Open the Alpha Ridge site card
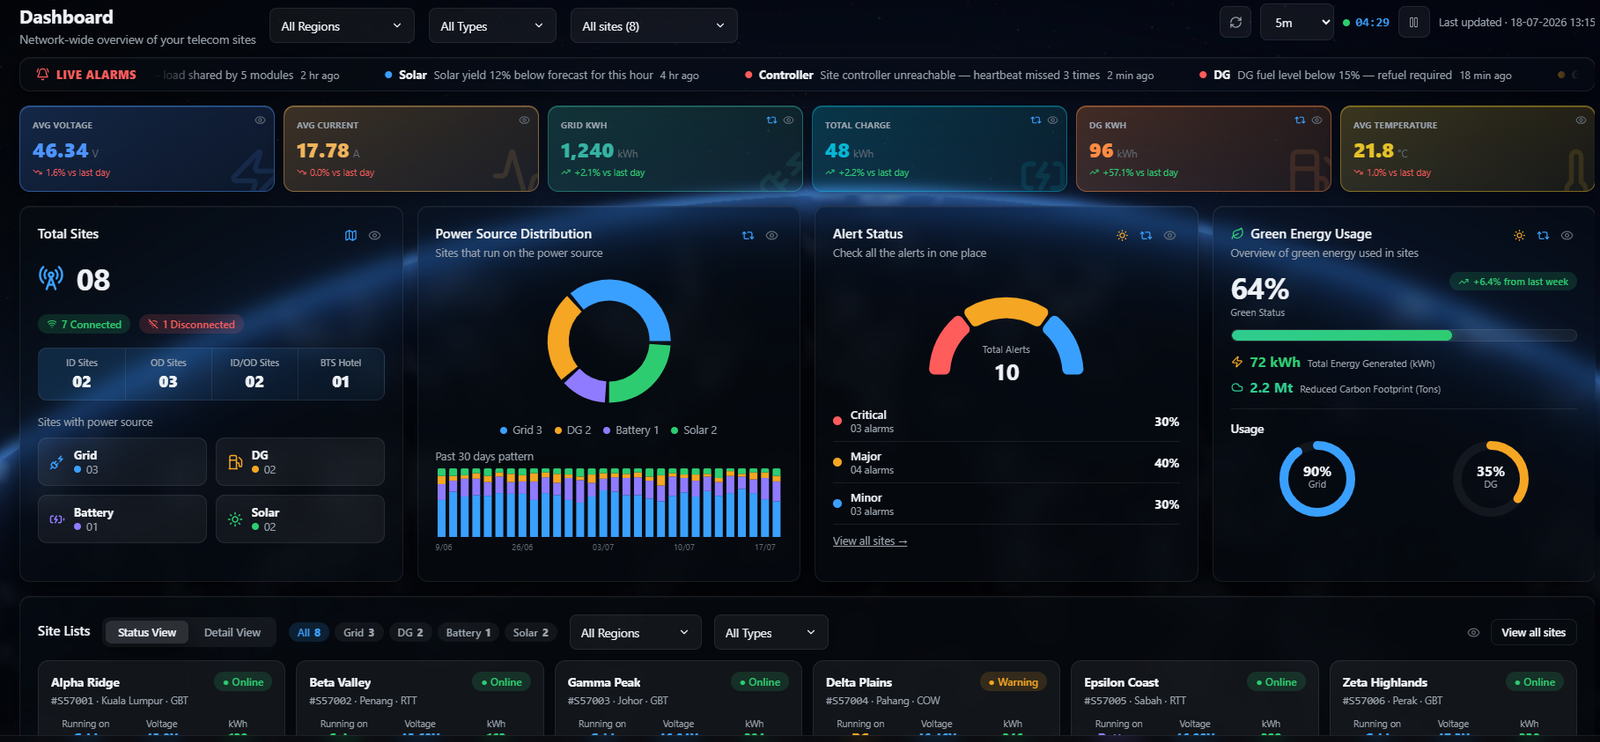 coord(160,700)
